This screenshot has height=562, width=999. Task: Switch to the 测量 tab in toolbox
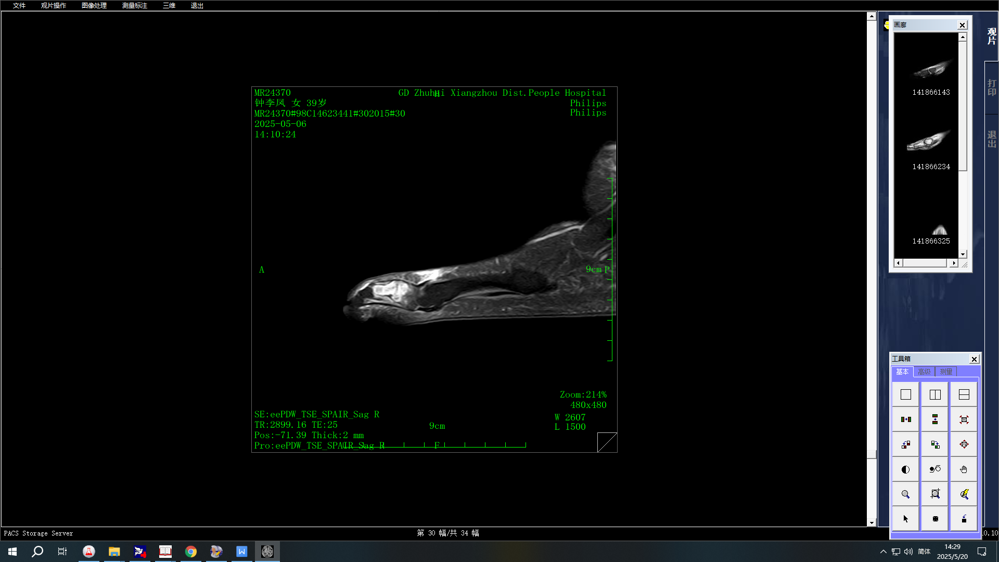coord(946,372)
